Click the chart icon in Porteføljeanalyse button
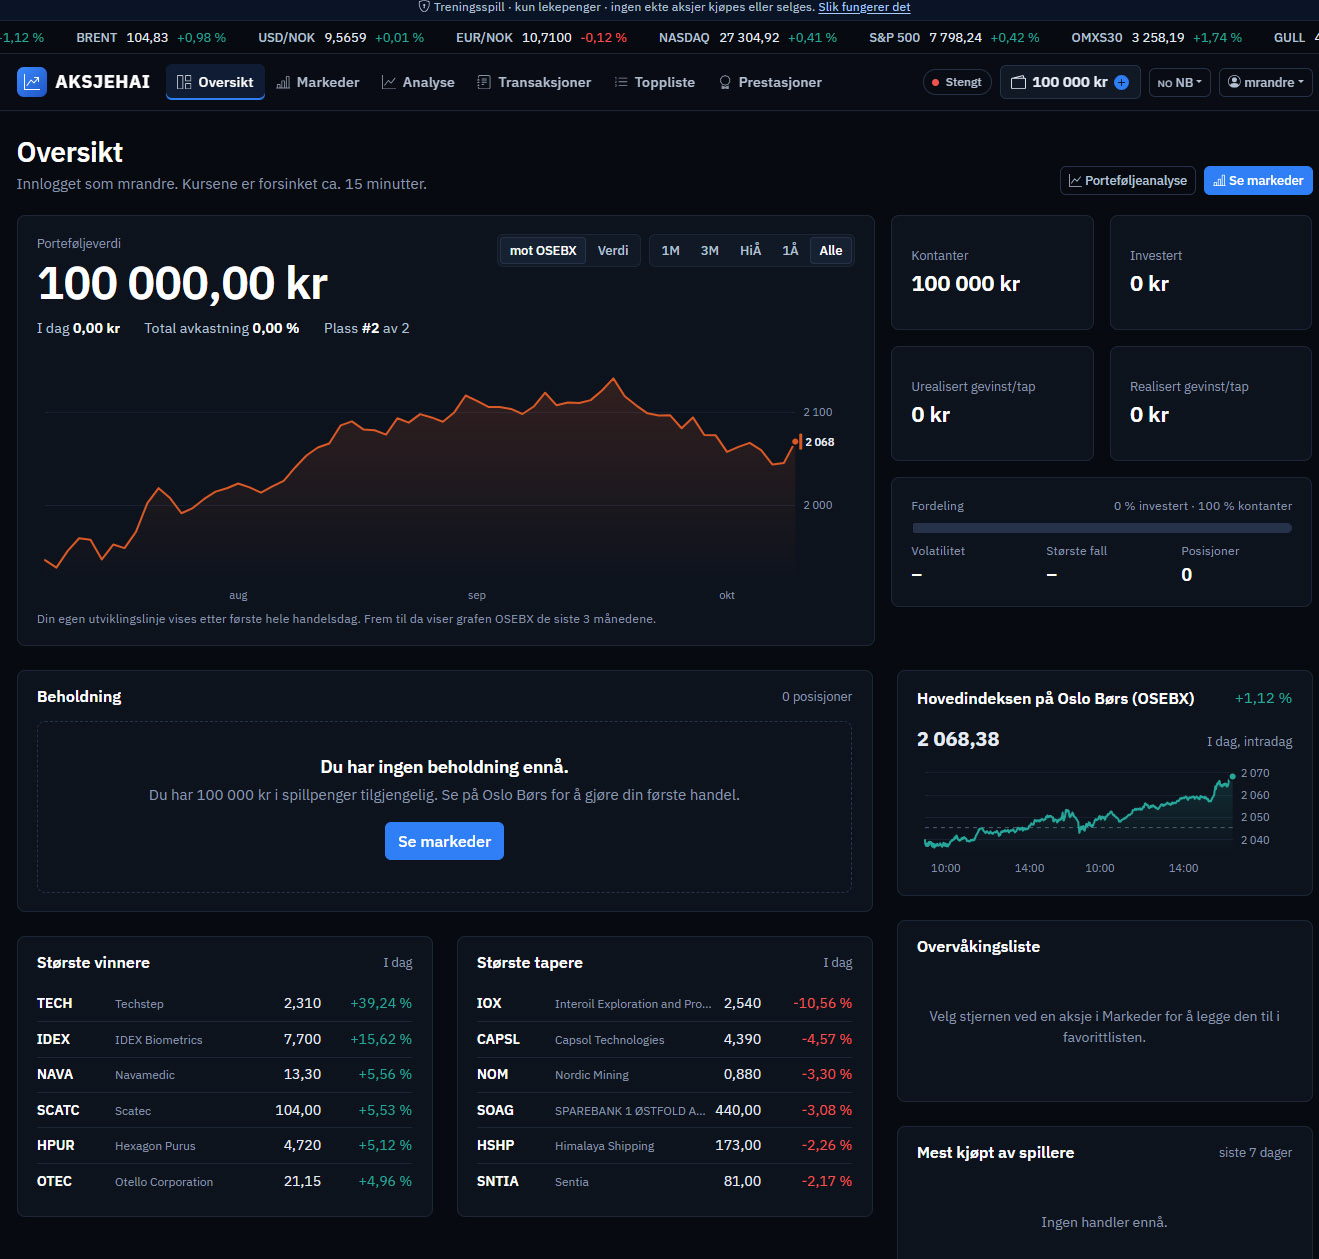 tap(1075, 181)
